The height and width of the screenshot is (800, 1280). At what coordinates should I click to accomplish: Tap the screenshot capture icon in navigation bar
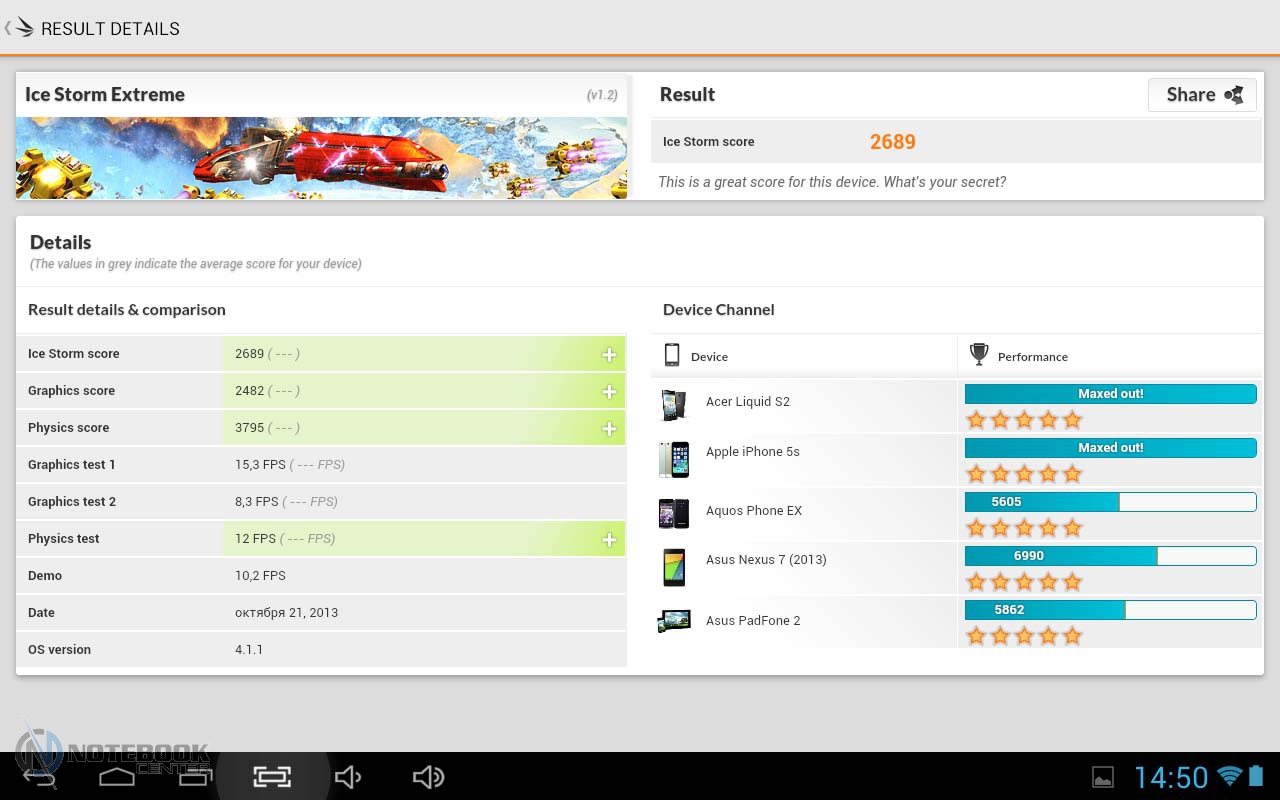click(271, 777)
